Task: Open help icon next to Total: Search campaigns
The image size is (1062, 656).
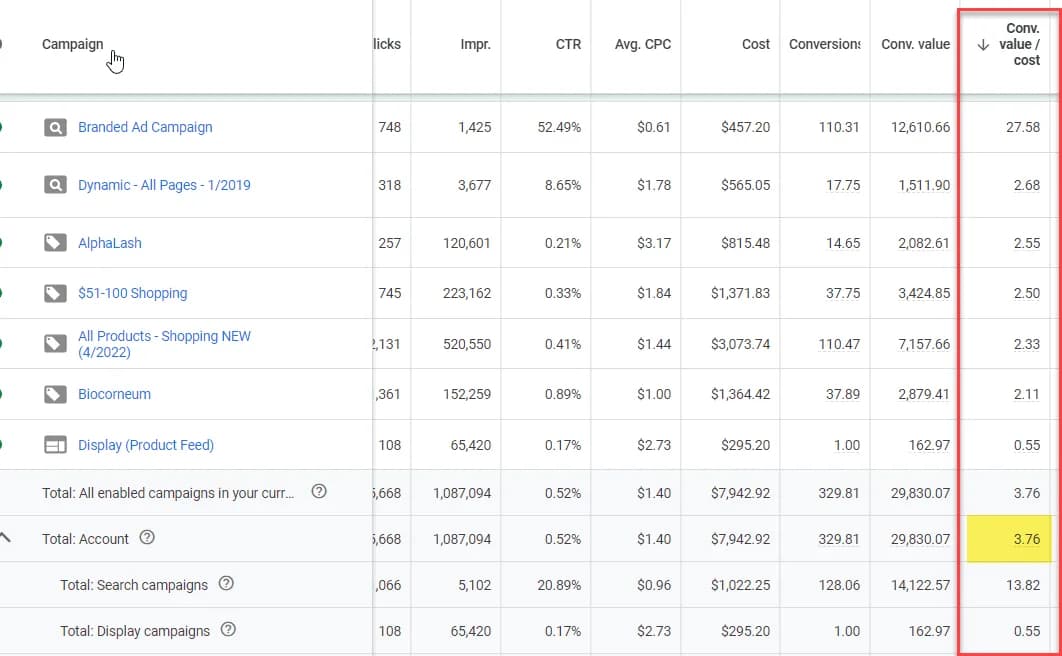Action: coord(226,584)
